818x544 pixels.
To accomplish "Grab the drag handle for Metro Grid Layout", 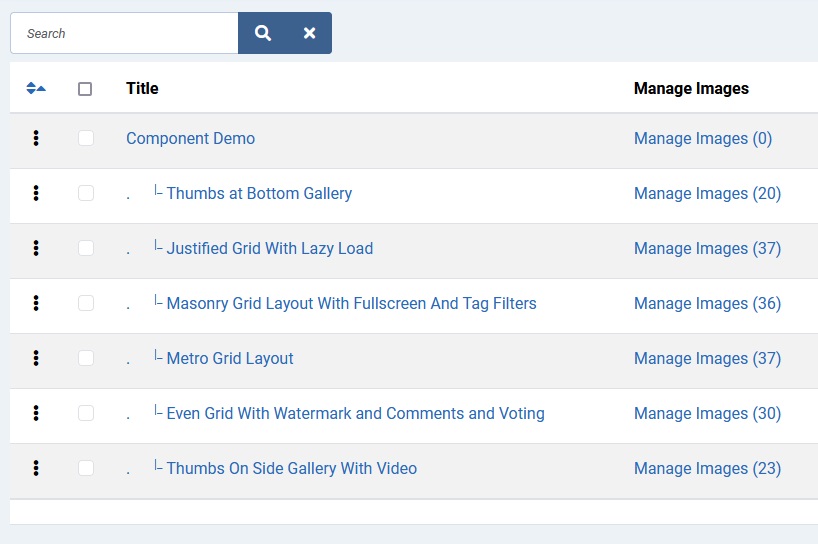I will point(36,358).
